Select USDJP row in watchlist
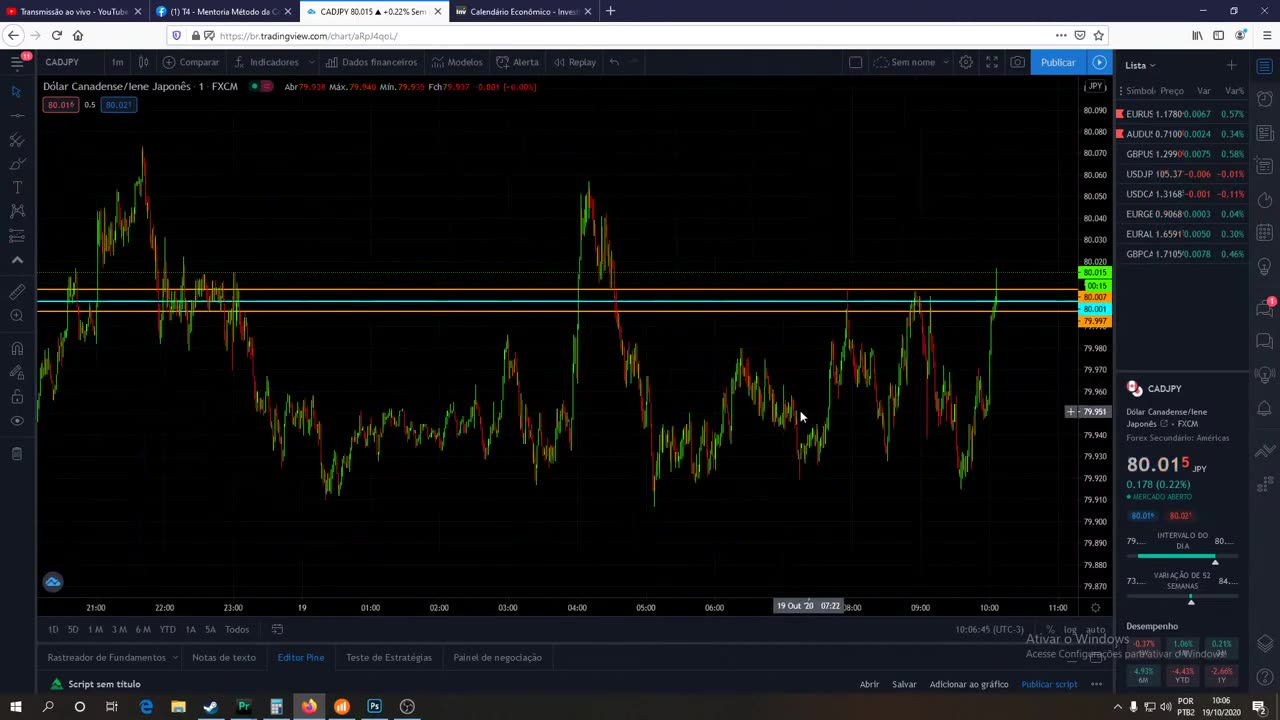 [x=1182, y=174]
